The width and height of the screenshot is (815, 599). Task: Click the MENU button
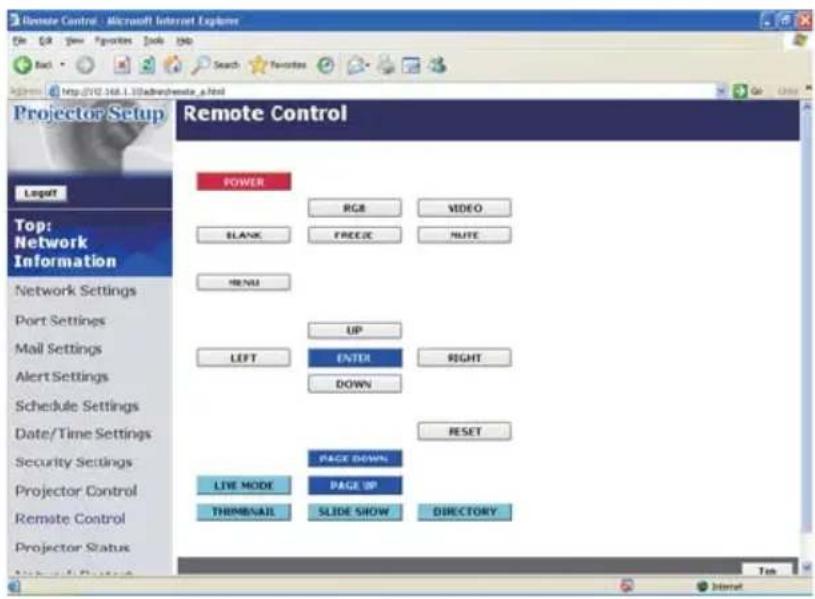point(244,282)
